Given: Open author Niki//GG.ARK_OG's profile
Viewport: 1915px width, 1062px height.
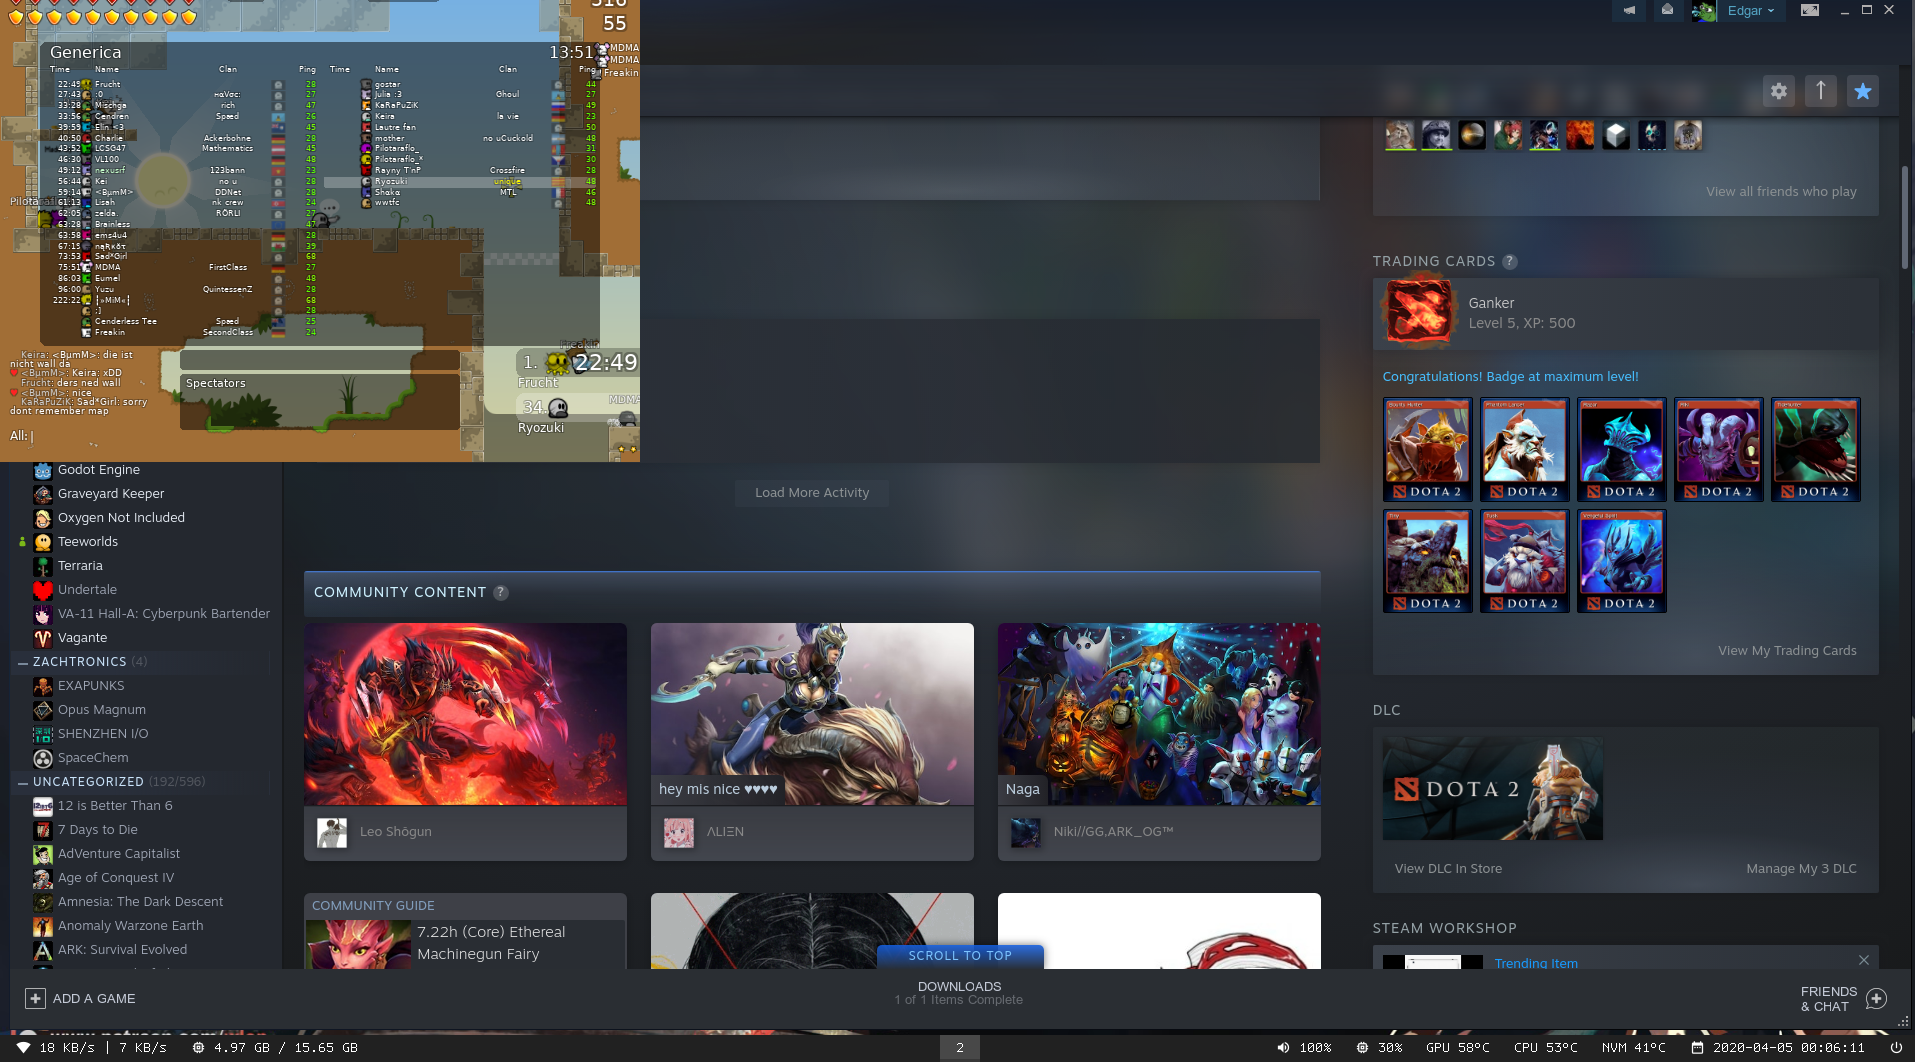Looking at the screenshot, I should (x=1113, y=832).
